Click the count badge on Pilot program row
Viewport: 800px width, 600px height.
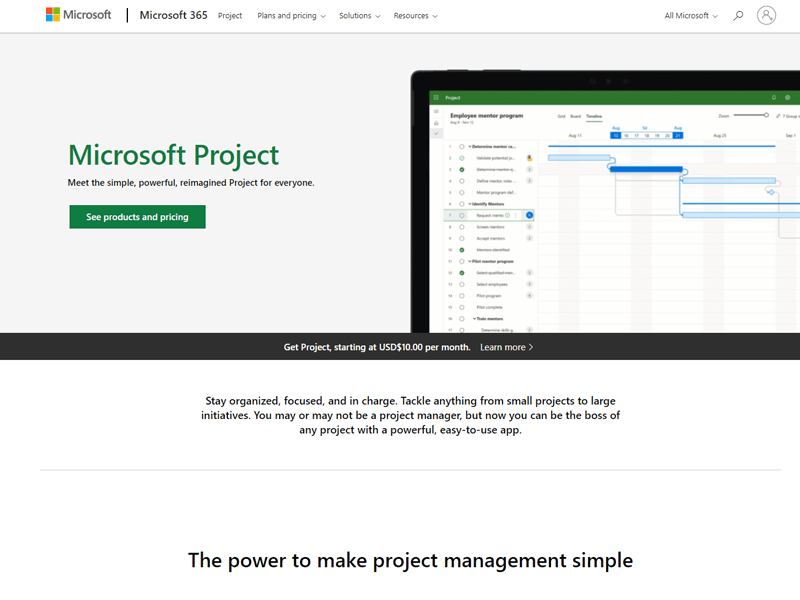[529, 296]
